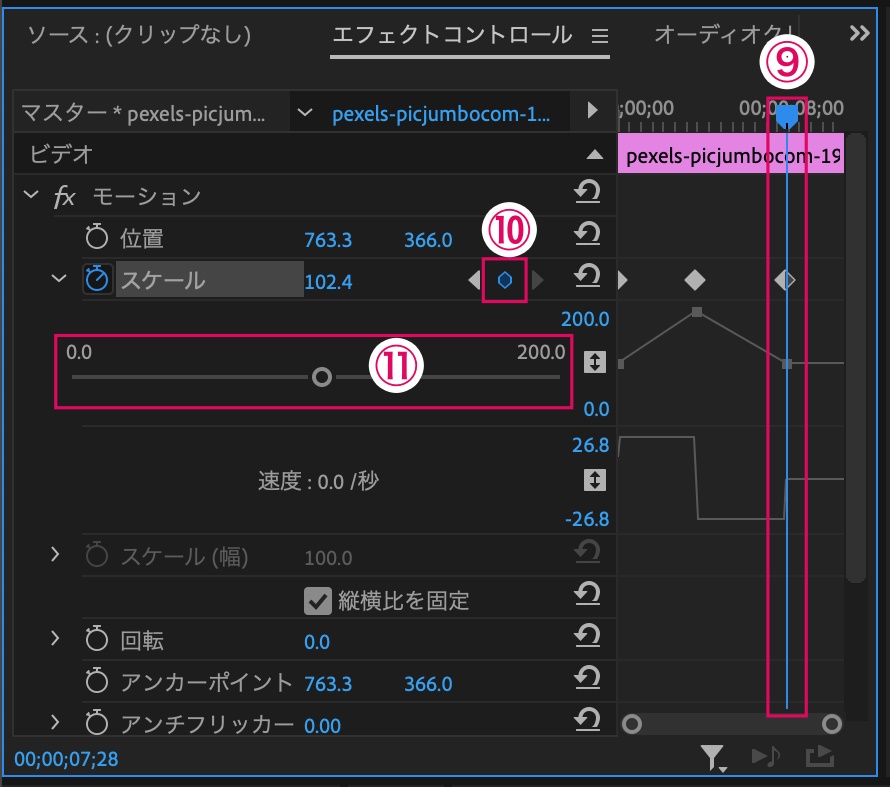The image size is (890, 787).
Task: Open the filter properties funnel icon
Action: tap(713, 758)
